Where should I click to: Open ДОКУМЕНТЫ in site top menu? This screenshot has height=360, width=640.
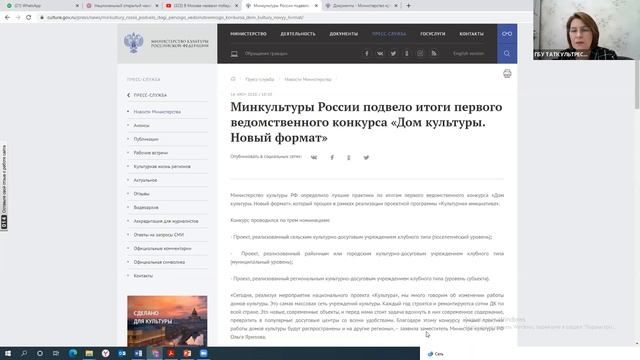(x=344, y=34)
